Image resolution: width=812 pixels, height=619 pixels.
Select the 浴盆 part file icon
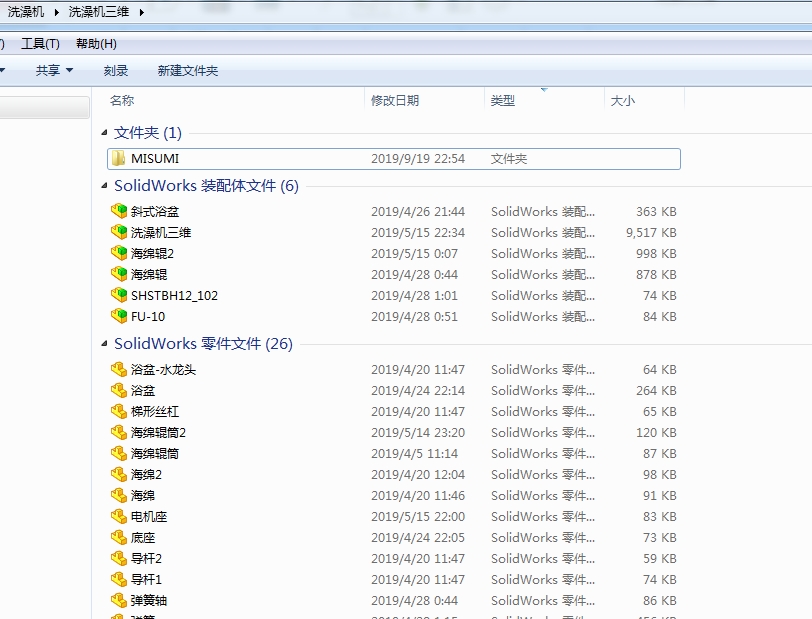119,390
